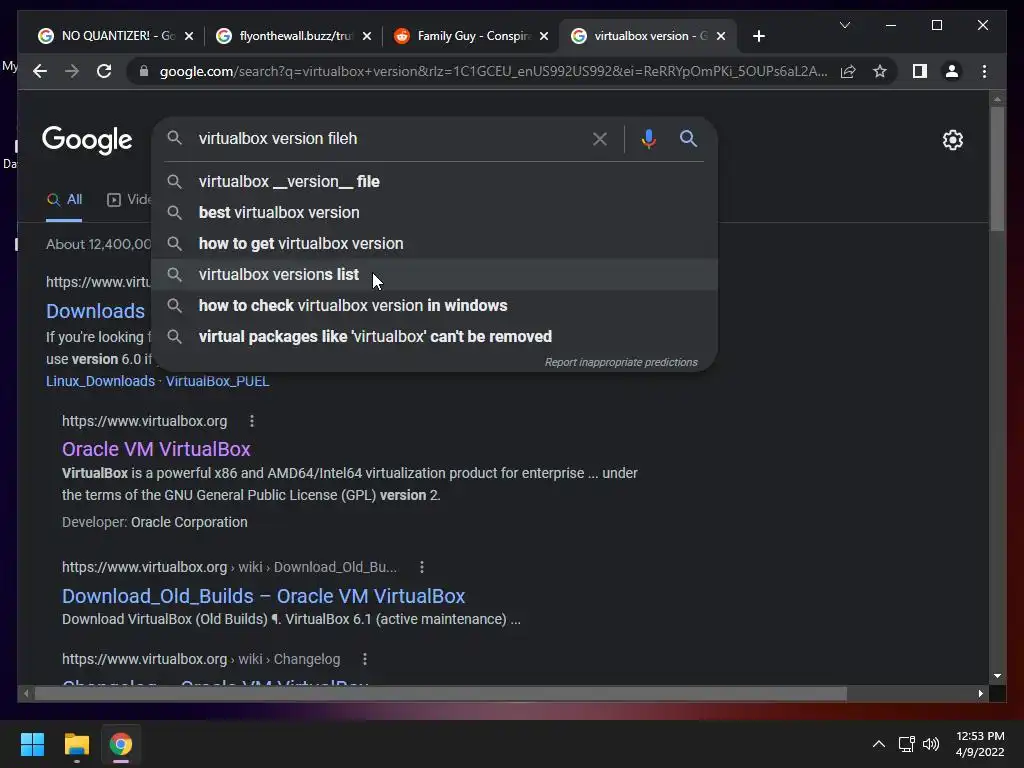Open options for virtualbox.org result

coord(252,421)
